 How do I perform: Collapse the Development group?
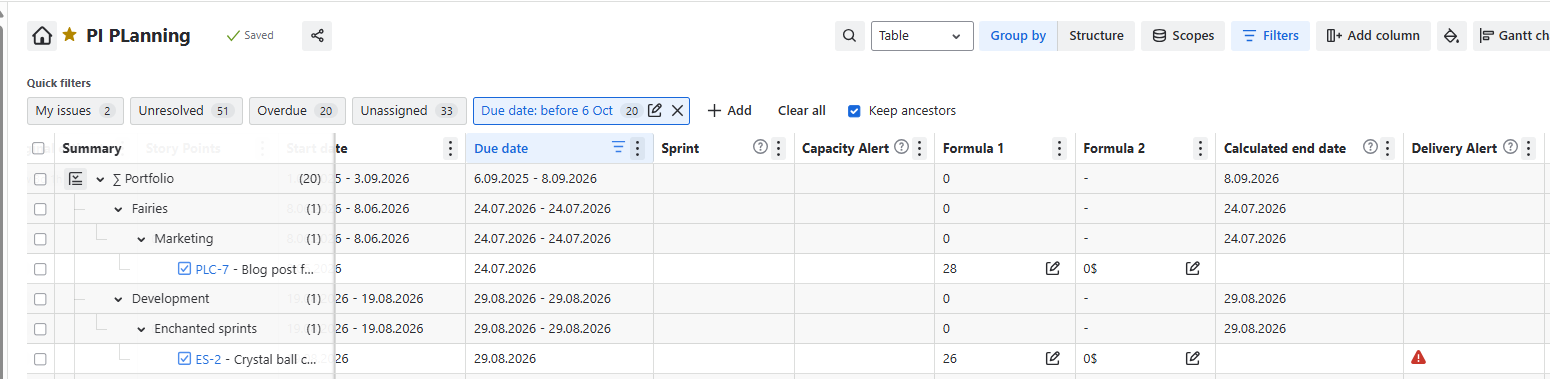click(x=119, y=298)
